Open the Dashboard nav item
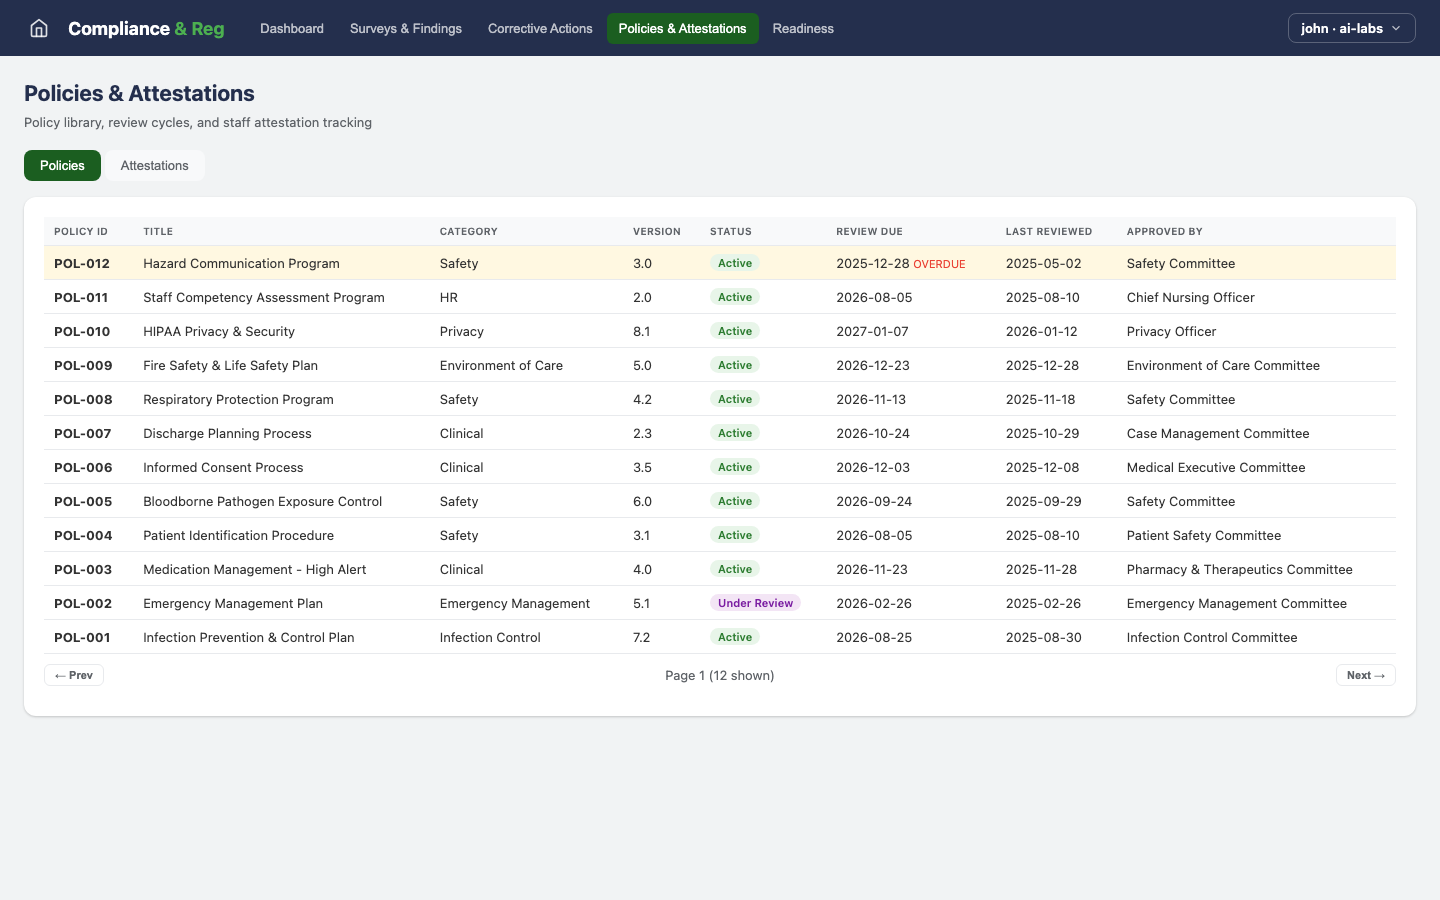 pyautogui.click(x=292, y=28)
